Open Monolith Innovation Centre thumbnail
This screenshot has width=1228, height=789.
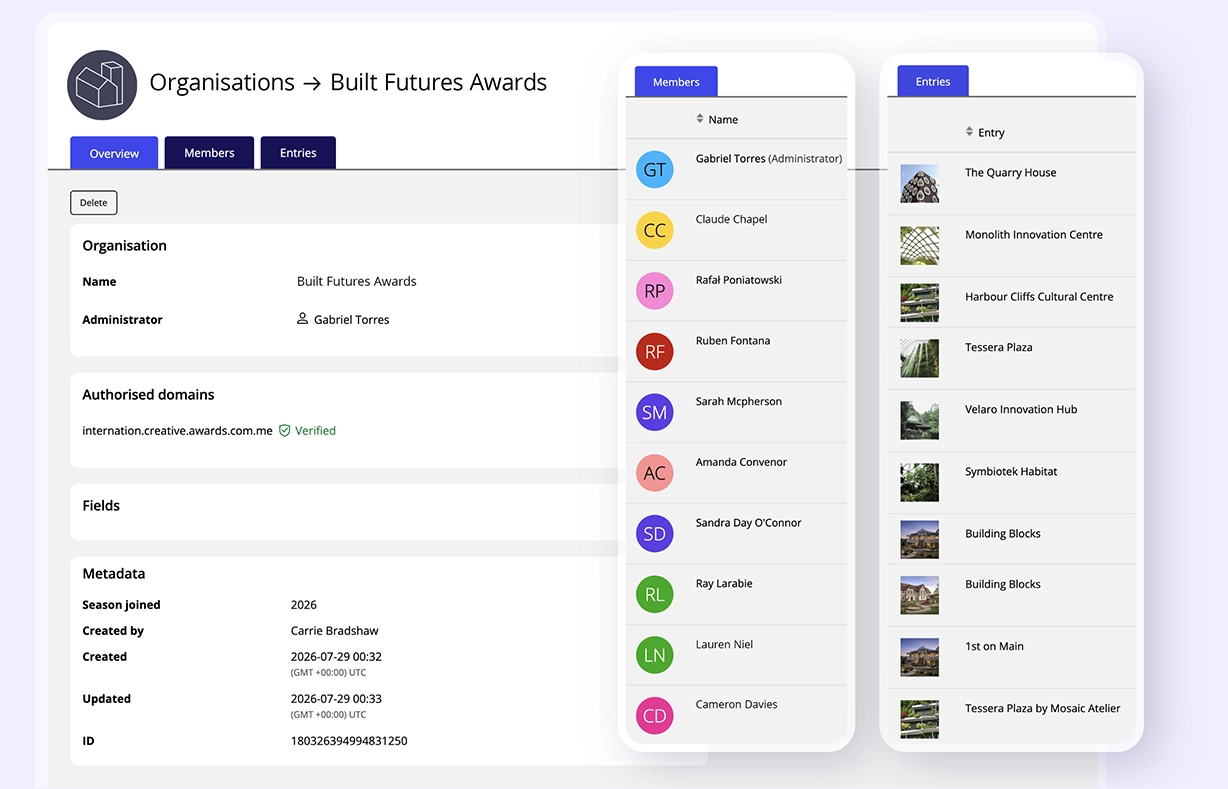coord(919,246)
